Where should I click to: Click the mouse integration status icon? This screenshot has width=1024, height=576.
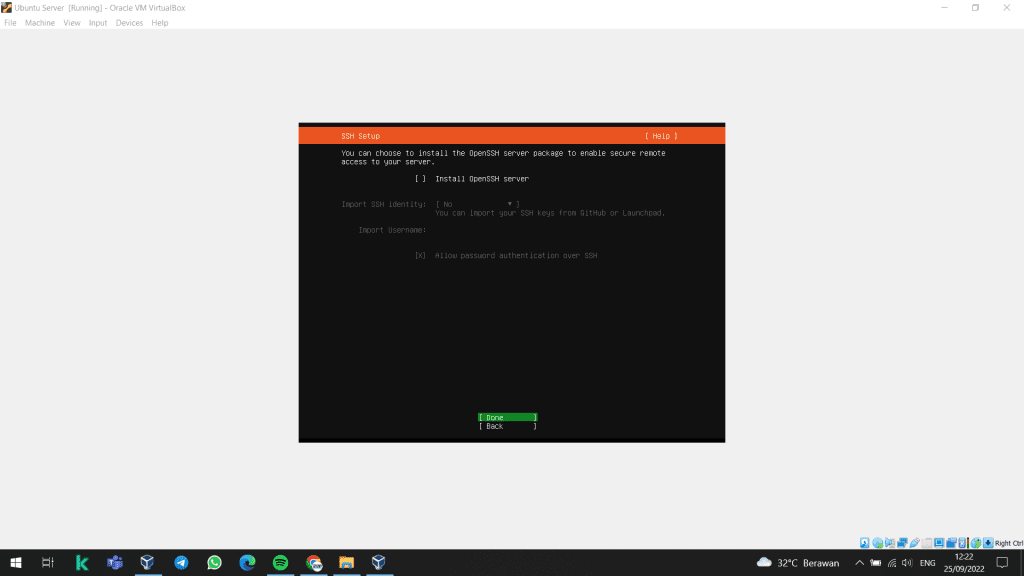pyautogui.click(x=976, y=543)
